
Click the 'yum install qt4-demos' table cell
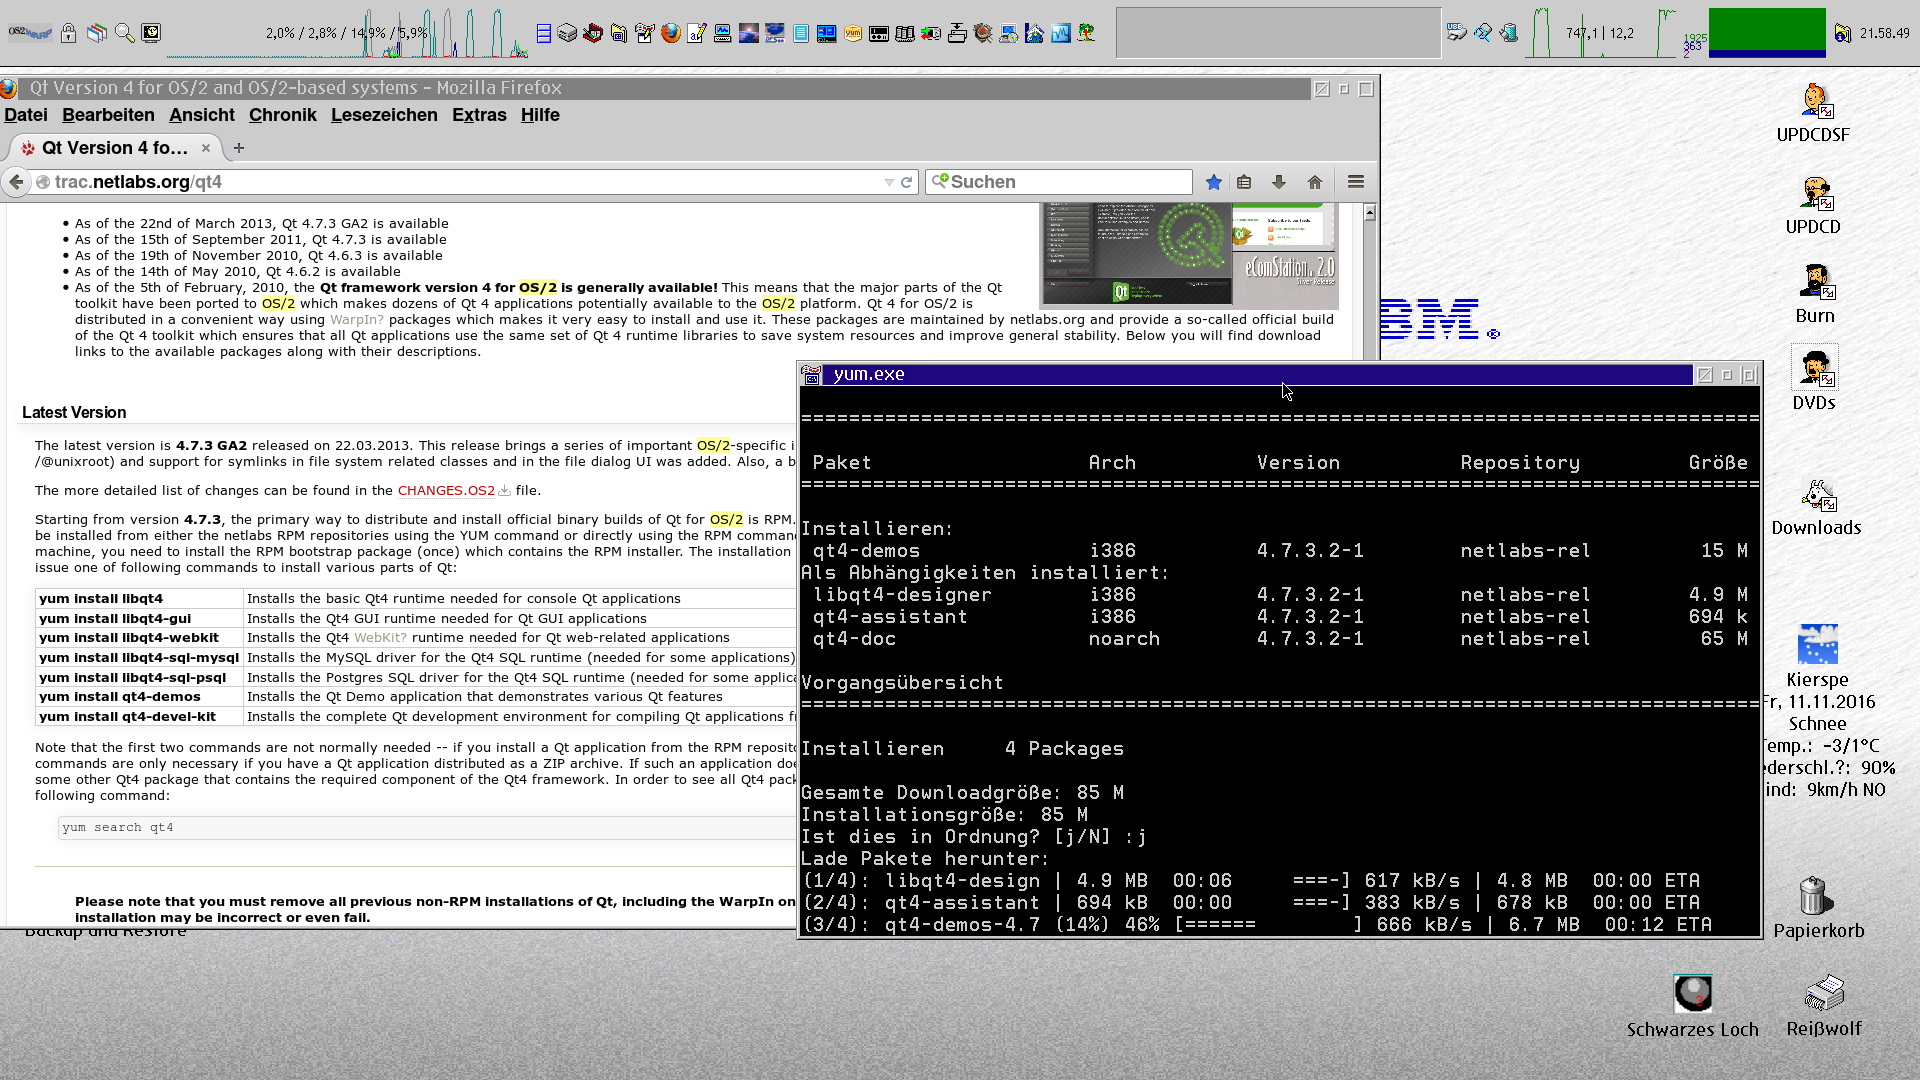[x=139, y=697]
